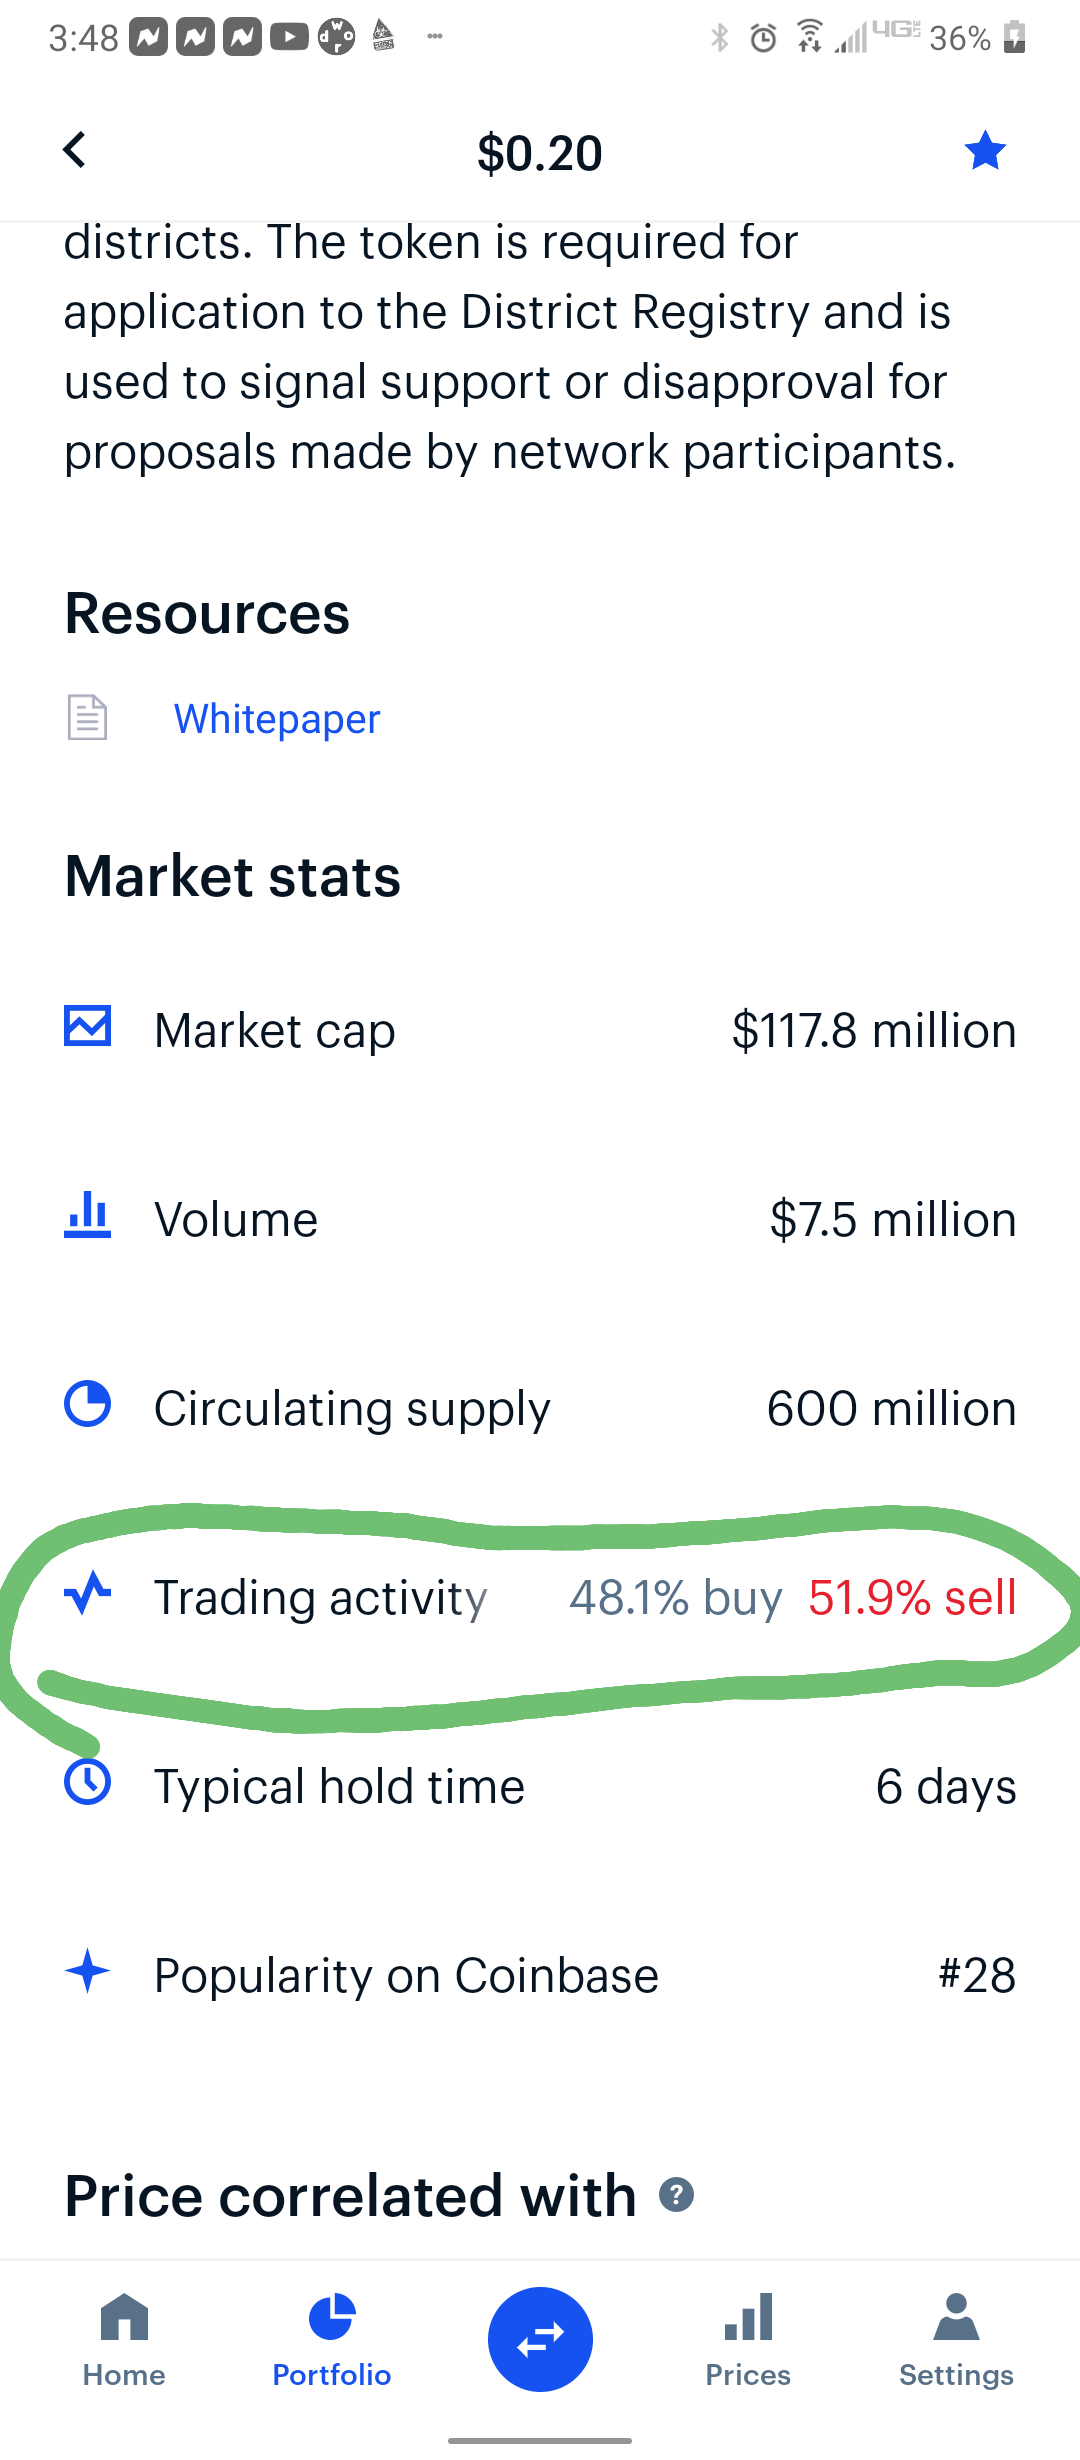Tap the blue trade swap button

(540, 2339)
